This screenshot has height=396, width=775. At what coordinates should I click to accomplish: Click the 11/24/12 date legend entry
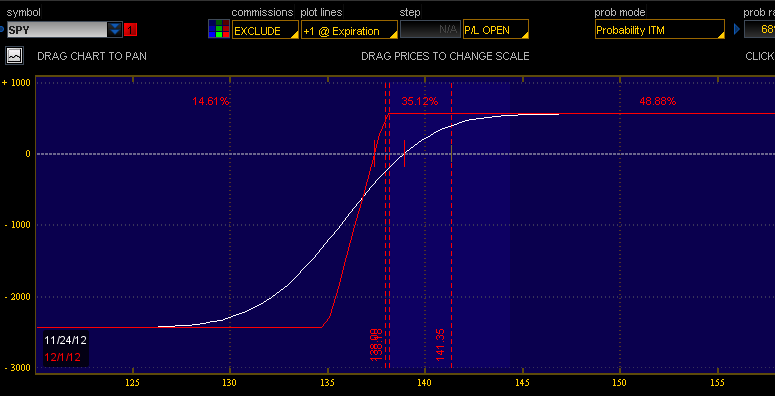pyautogui.click(x=65, y=340)
